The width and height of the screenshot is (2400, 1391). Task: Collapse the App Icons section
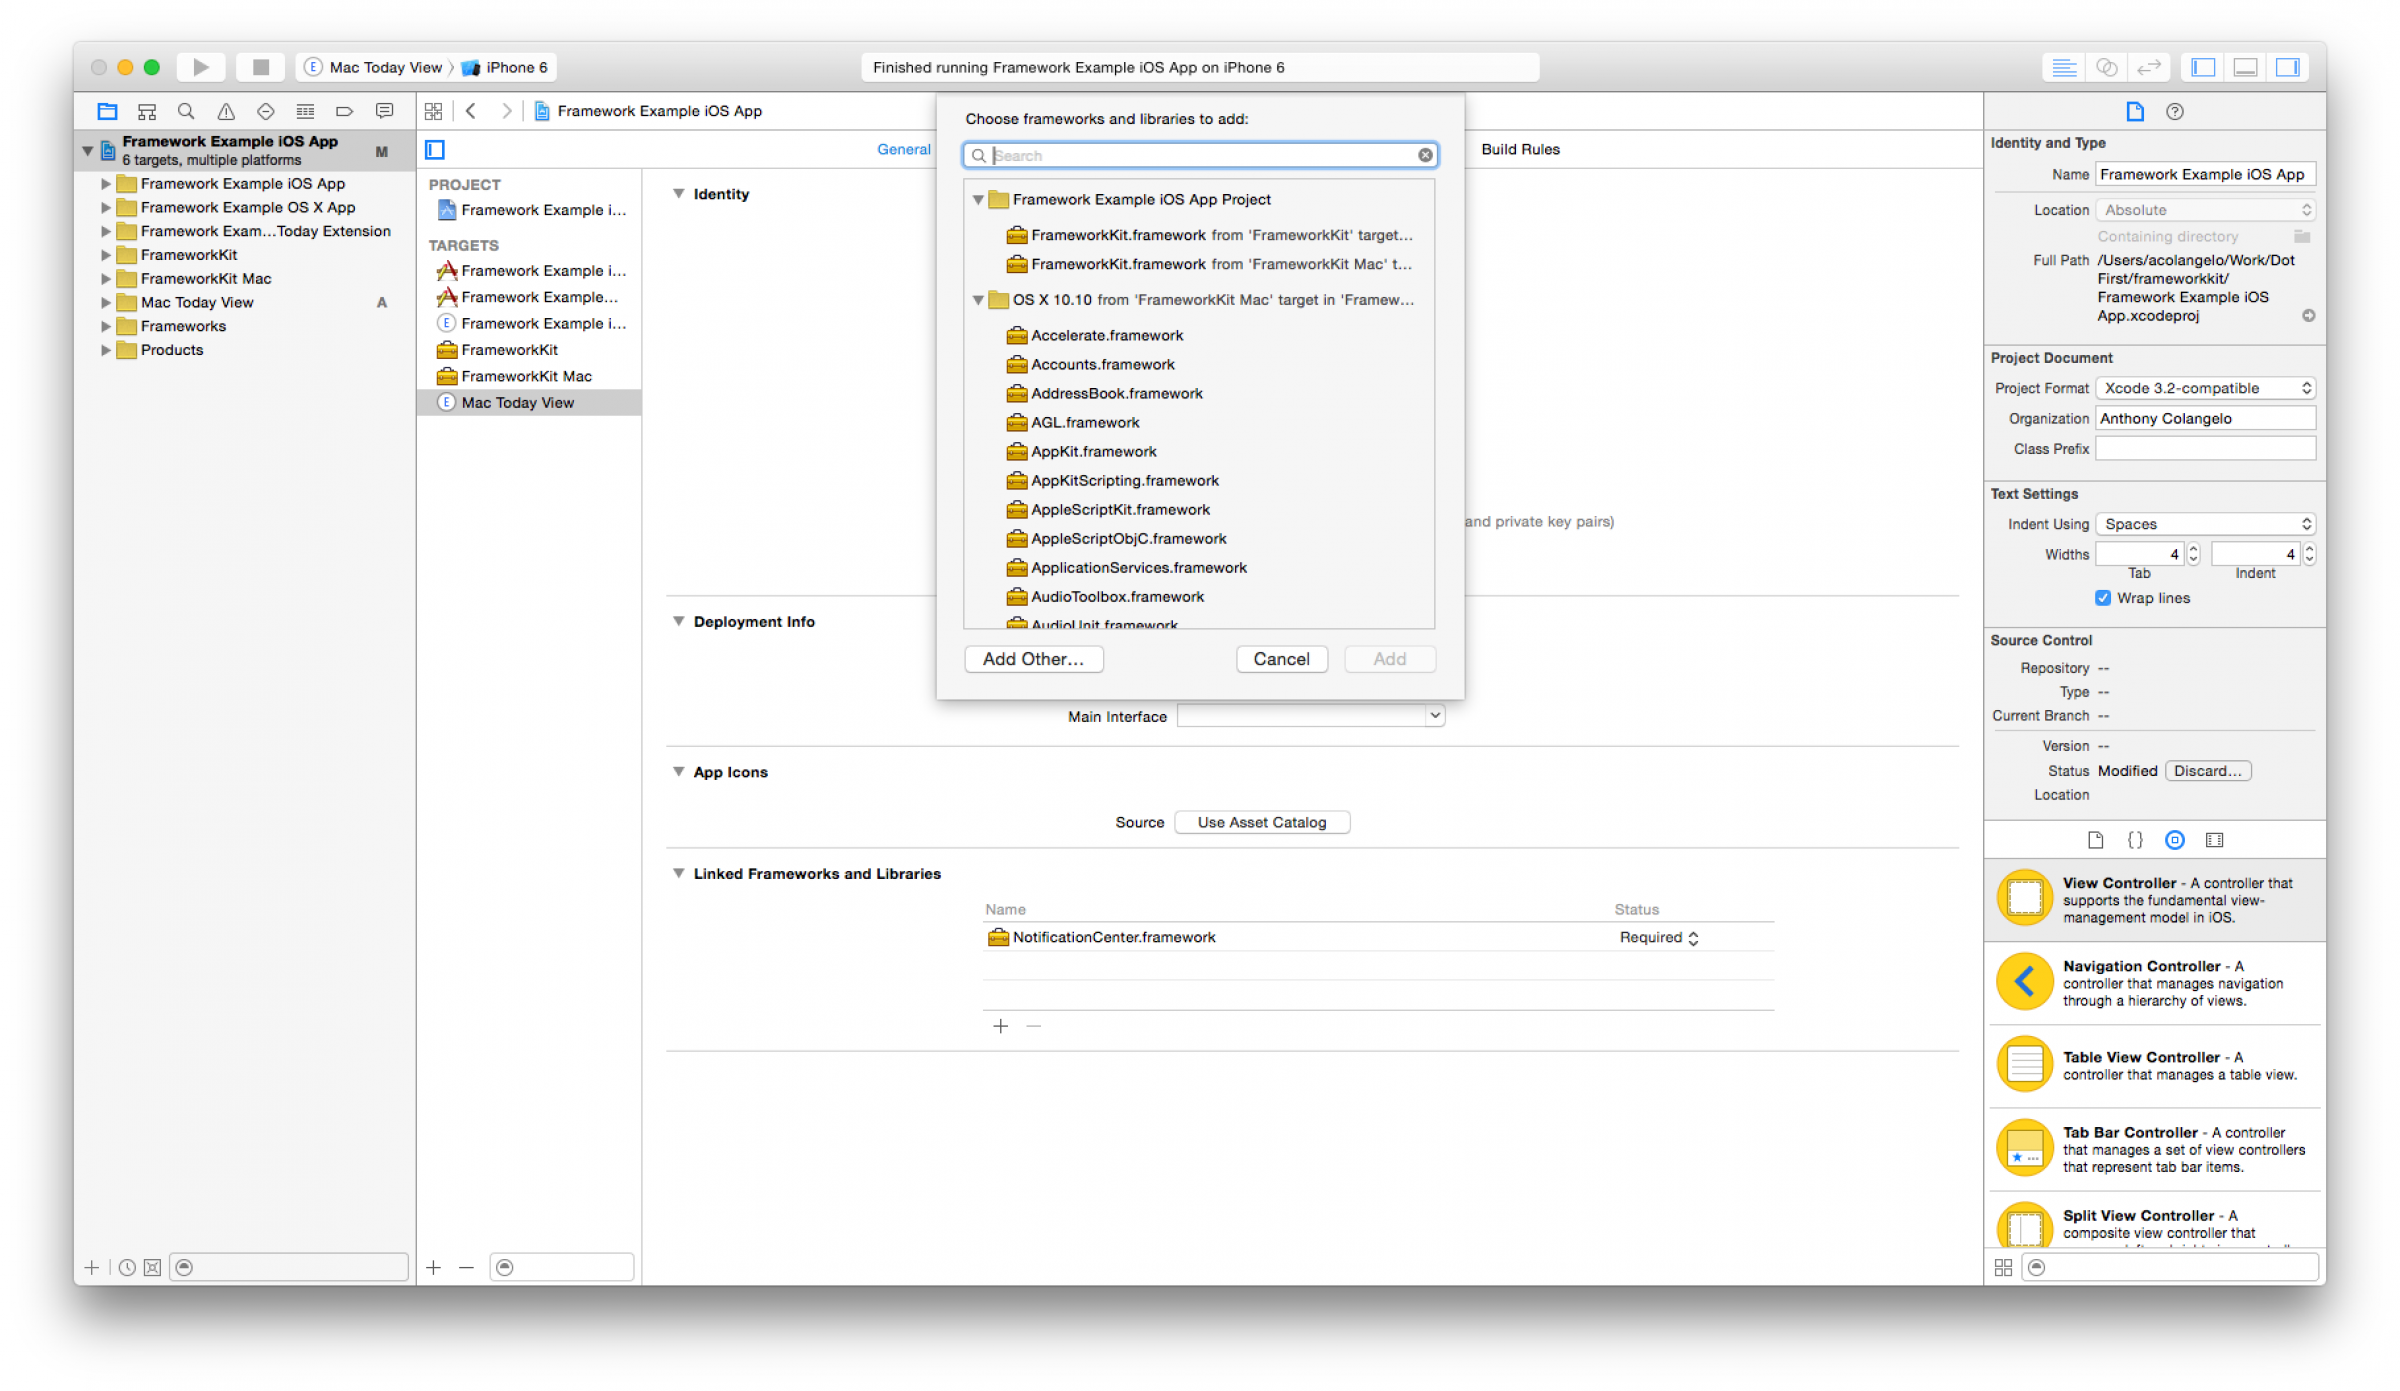point(679,772)
